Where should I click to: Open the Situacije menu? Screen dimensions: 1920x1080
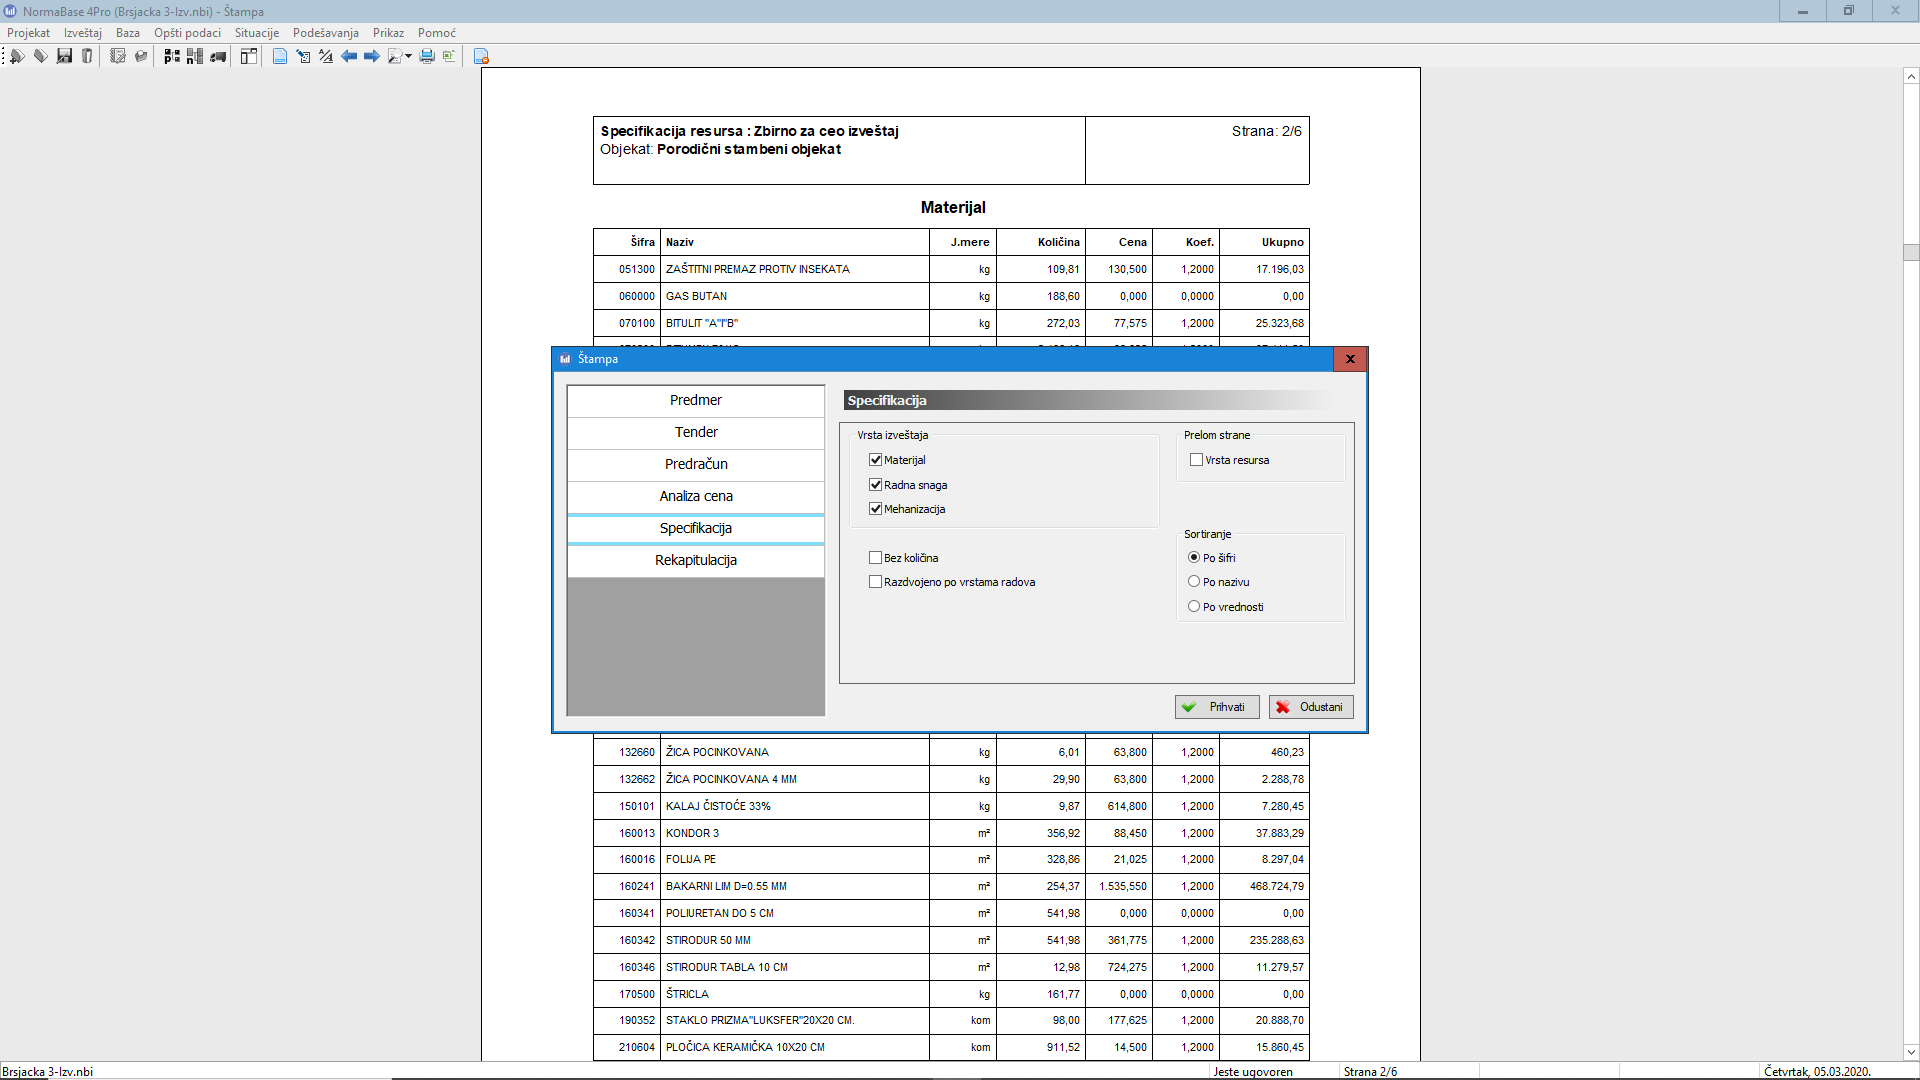pyautogui.click(x=257, y=33)
